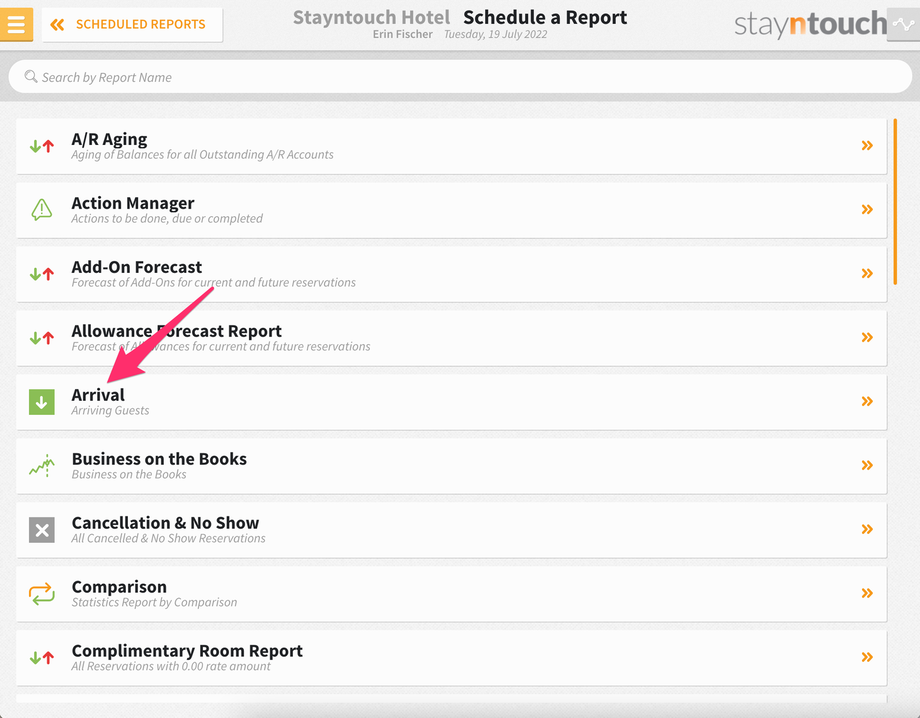Screen dimensions: 920x718
Task: Open the analytics graph icon at top right
Action: tap(903, 24)
